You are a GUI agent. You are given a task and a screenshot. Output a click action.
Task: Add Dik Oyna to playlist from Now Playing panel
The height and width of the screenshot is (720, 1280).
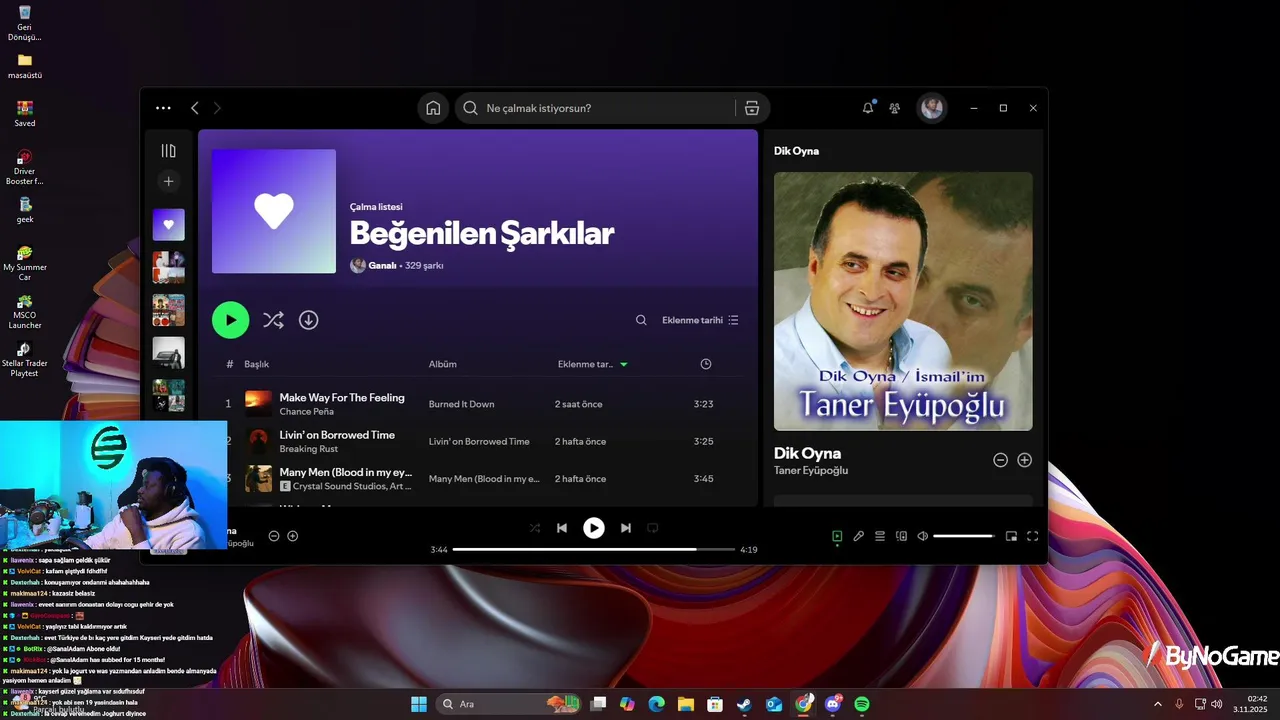coord(1025,460)
